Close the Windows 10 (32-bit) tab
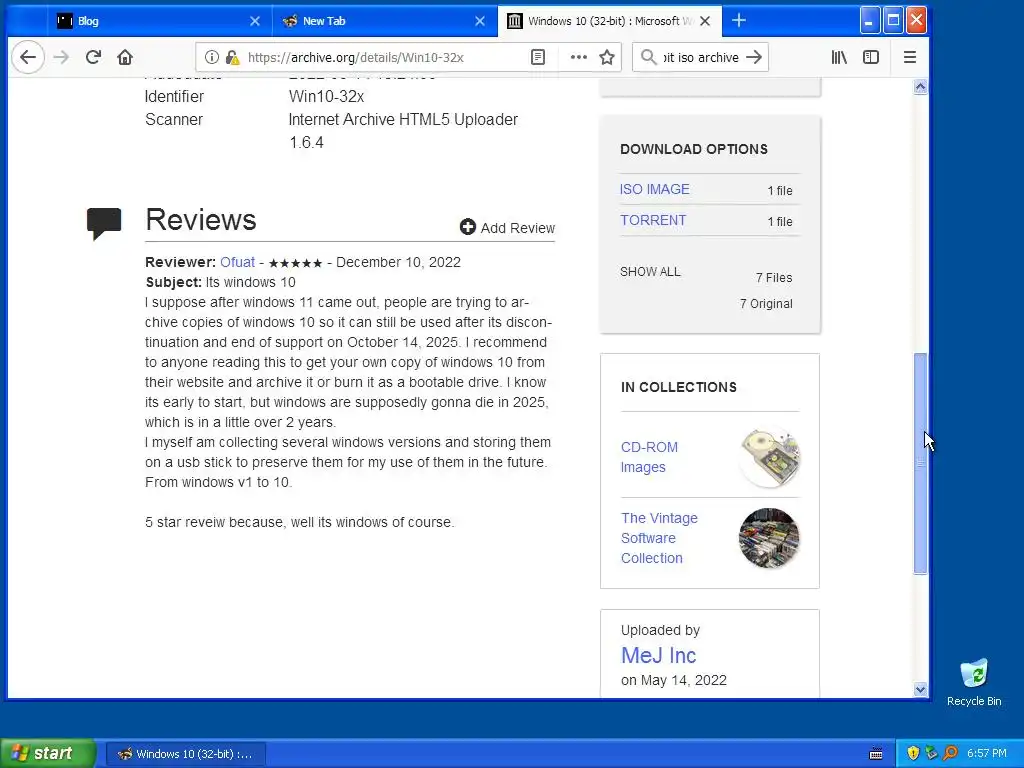The height and width of the screenshot is (768, 1024). click(x=705, y=21)
